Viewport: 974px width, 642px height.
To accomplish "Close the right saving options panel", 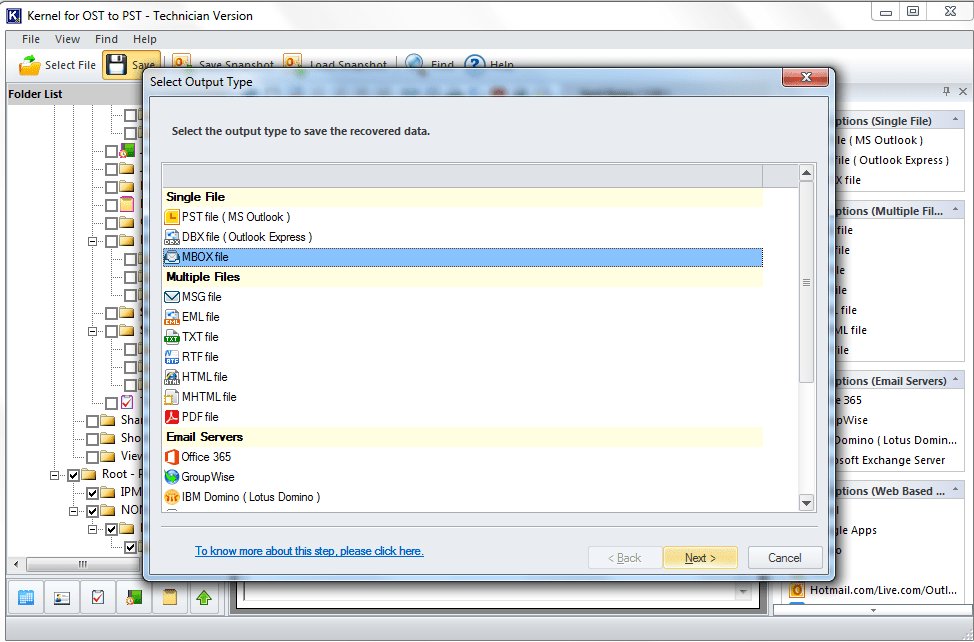I will click(963, 91).
